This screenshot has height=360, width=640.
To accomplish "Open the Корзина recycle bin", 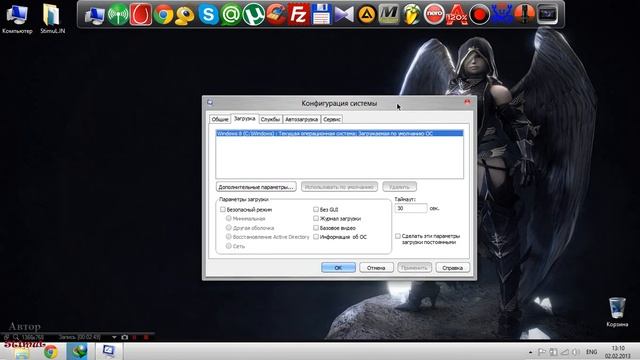I will [x=617, y=312].
